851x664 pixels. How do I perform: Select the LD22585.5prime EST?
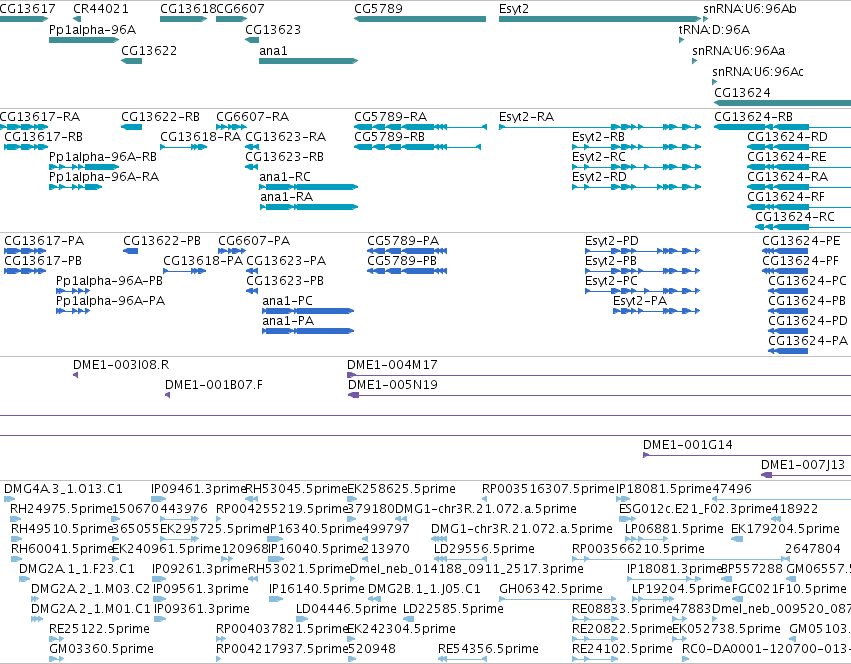(408, 619)
